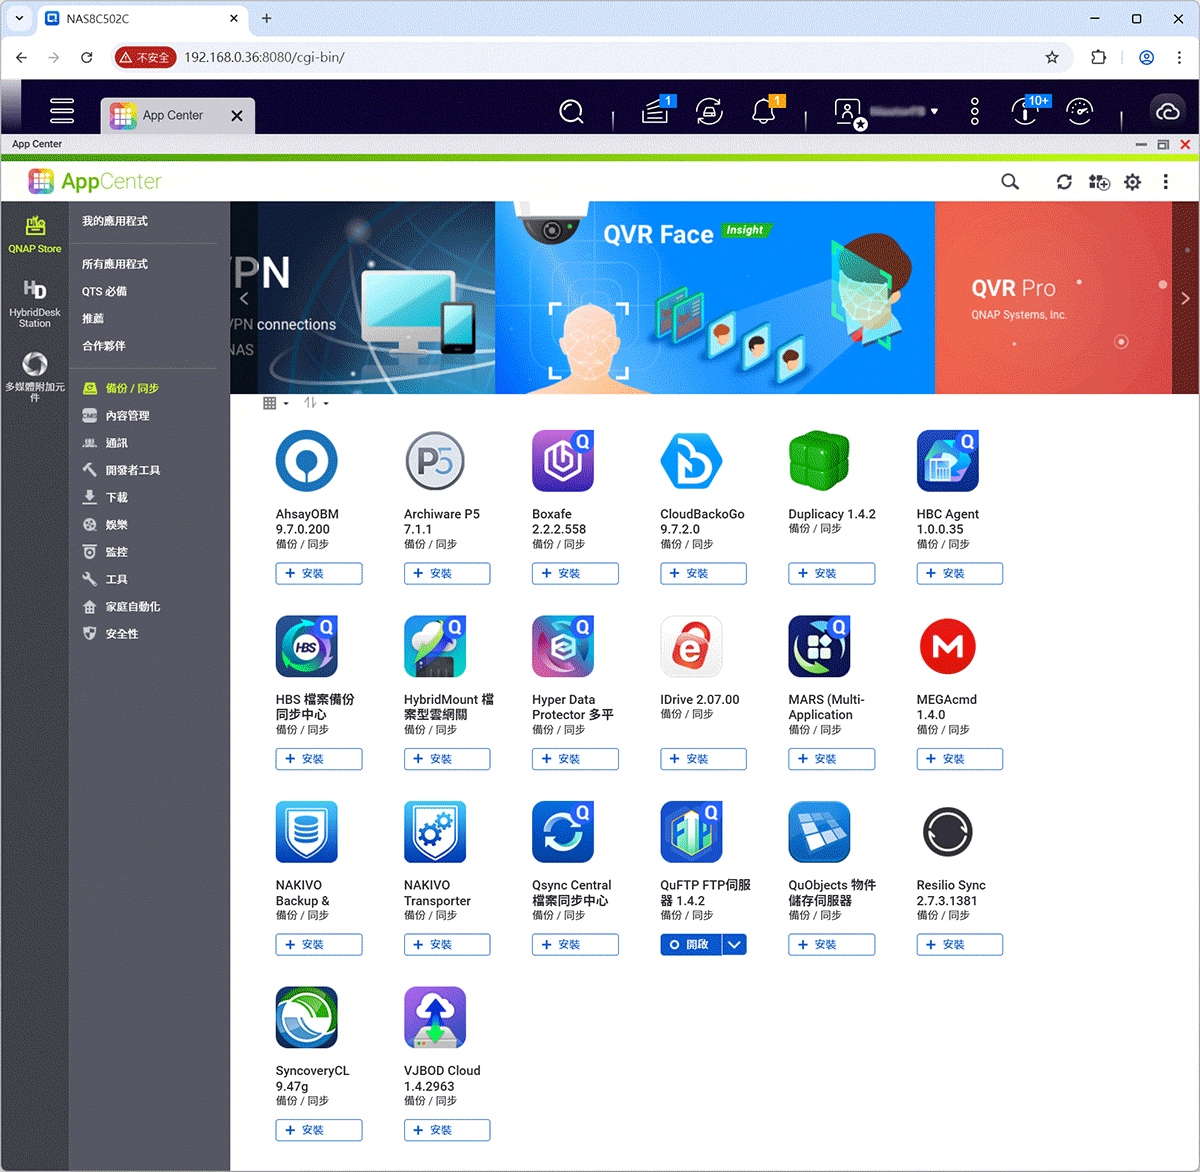1200x1172 pixels.
Task: Select 推薦 category
Action: pyautogui.click(x=93, y=318)
